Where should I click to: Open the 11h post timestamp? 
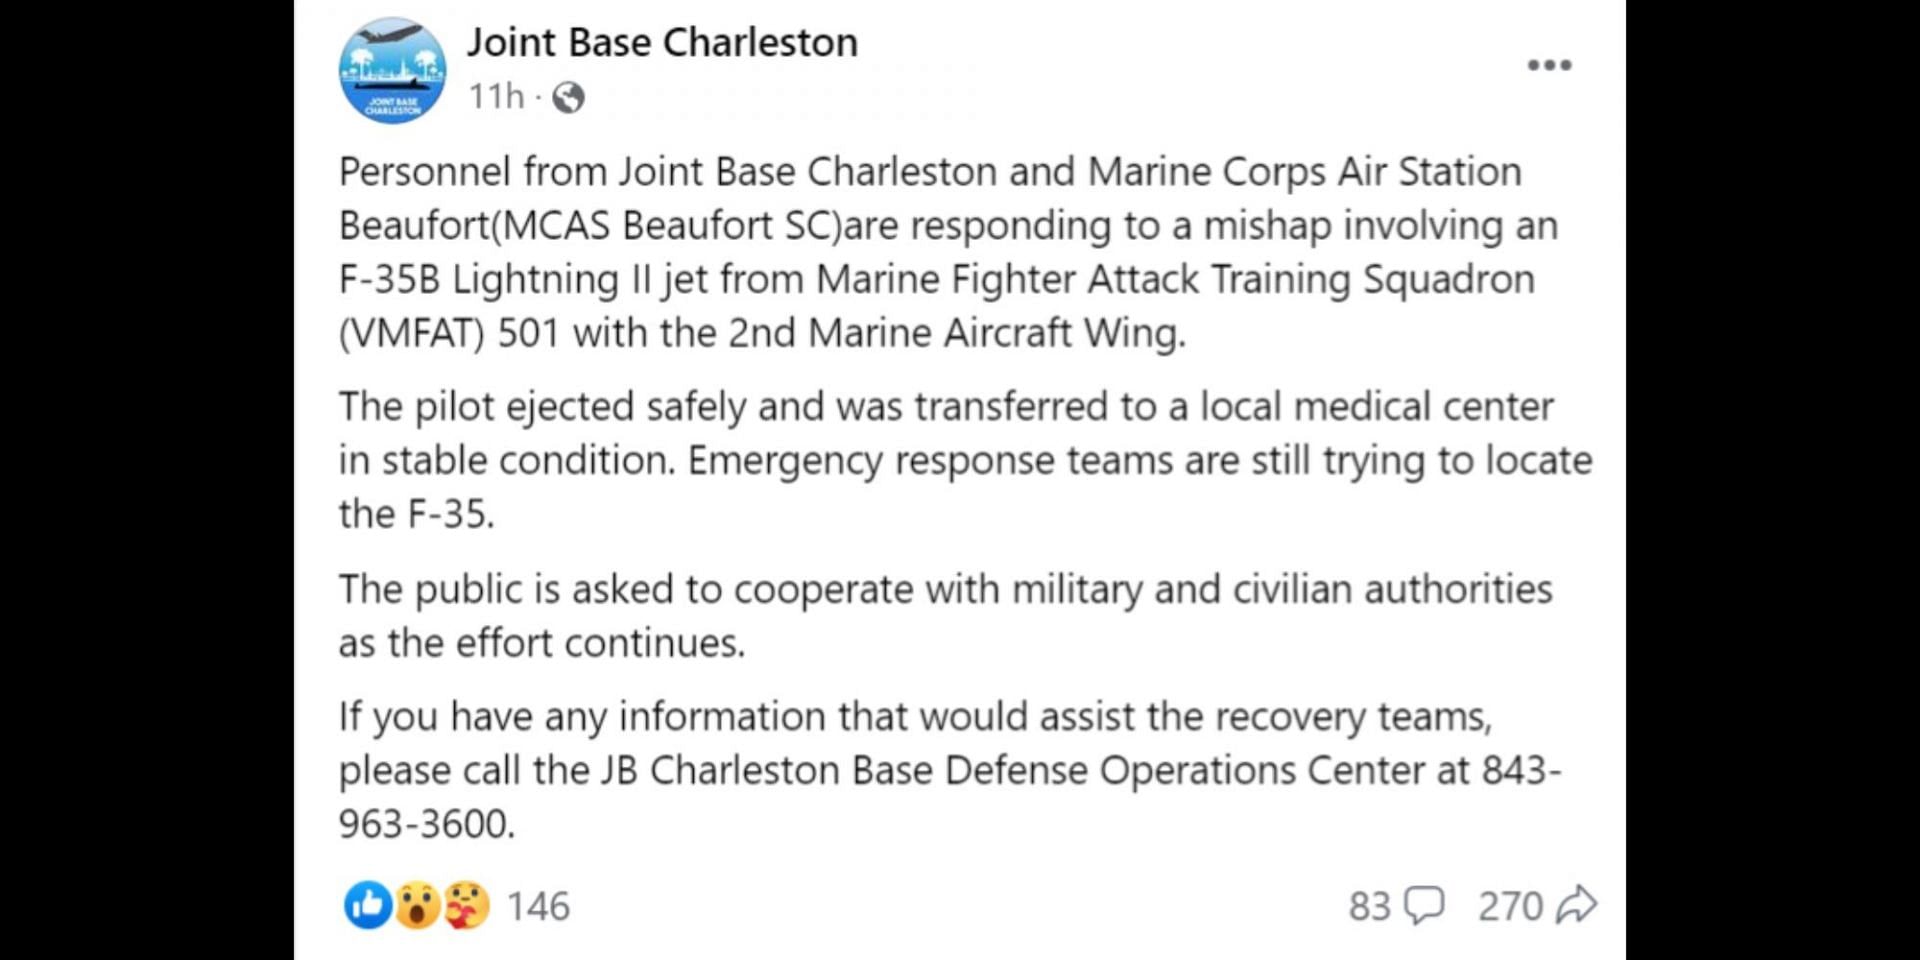pos(496,97)
